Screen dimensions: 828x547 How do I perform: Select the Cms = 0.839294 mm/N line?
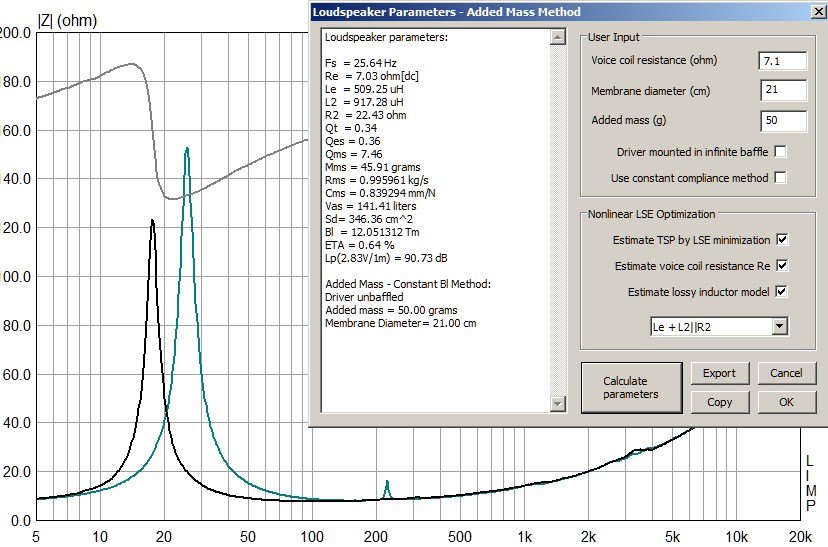(x=380, y=193)
